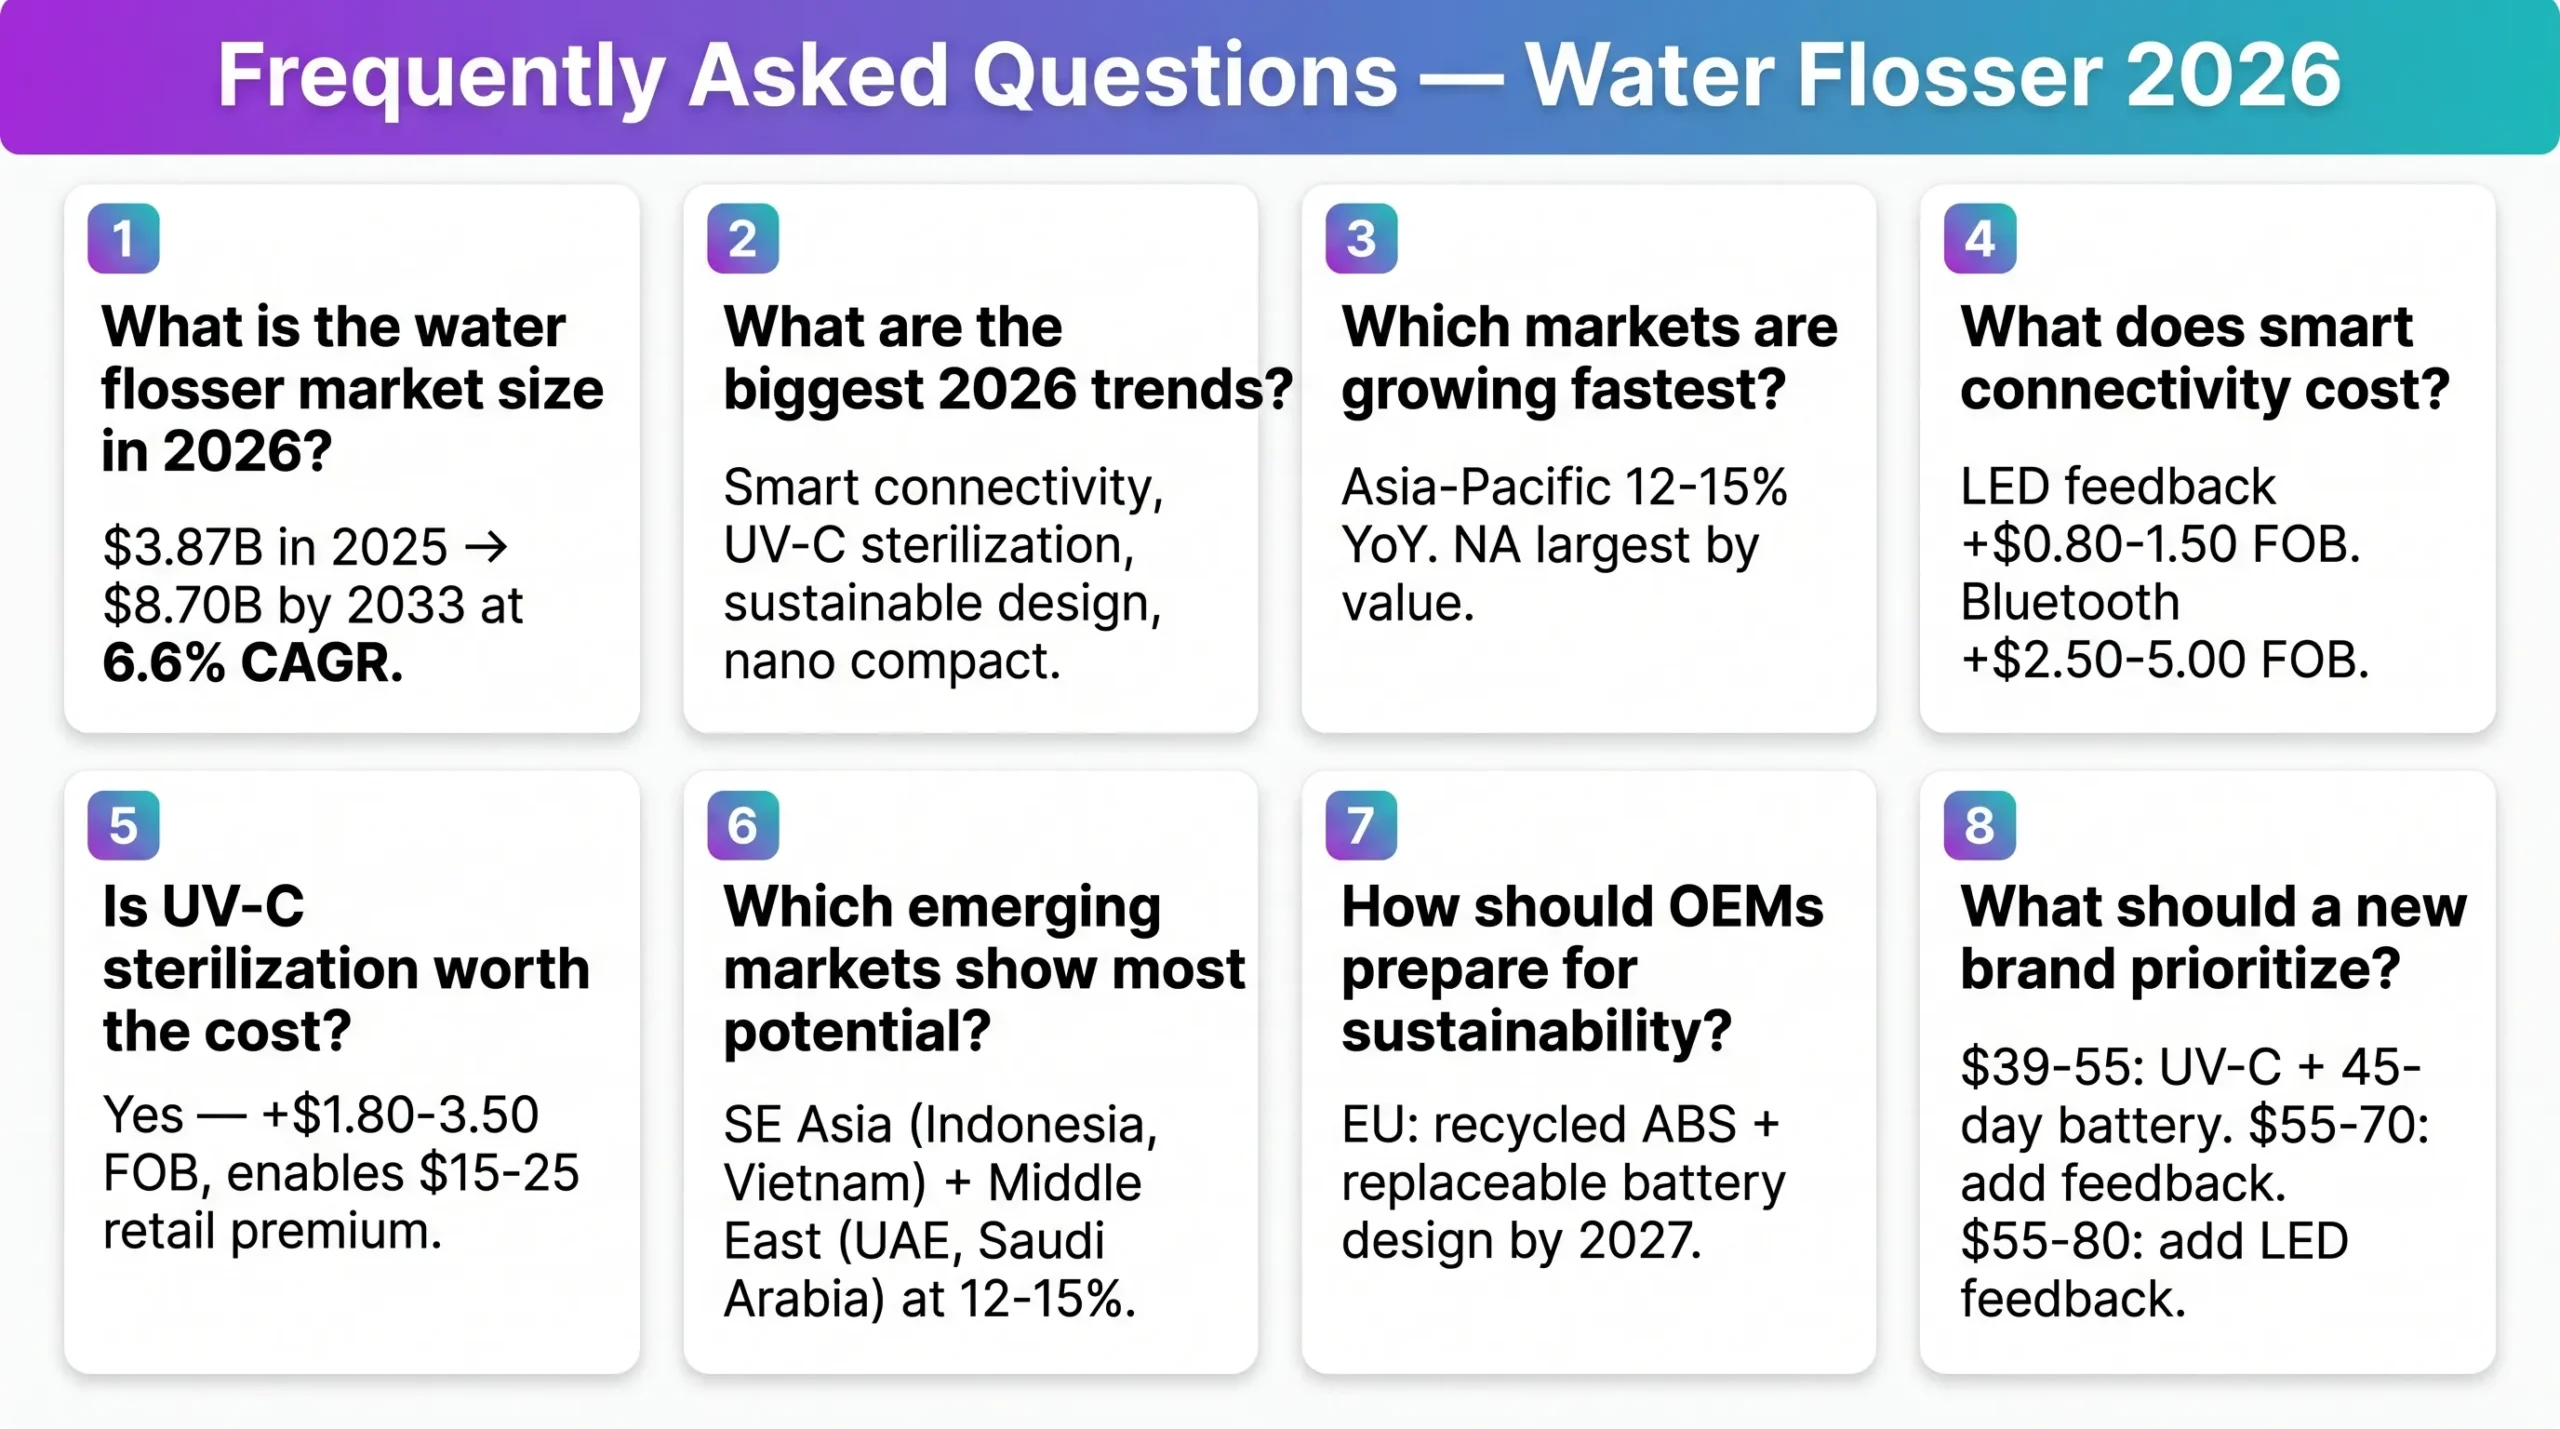The width and height of the screenshot is (2560, 1429).
Task: Select the number 3 badge icon
Action: (1361, 238)
